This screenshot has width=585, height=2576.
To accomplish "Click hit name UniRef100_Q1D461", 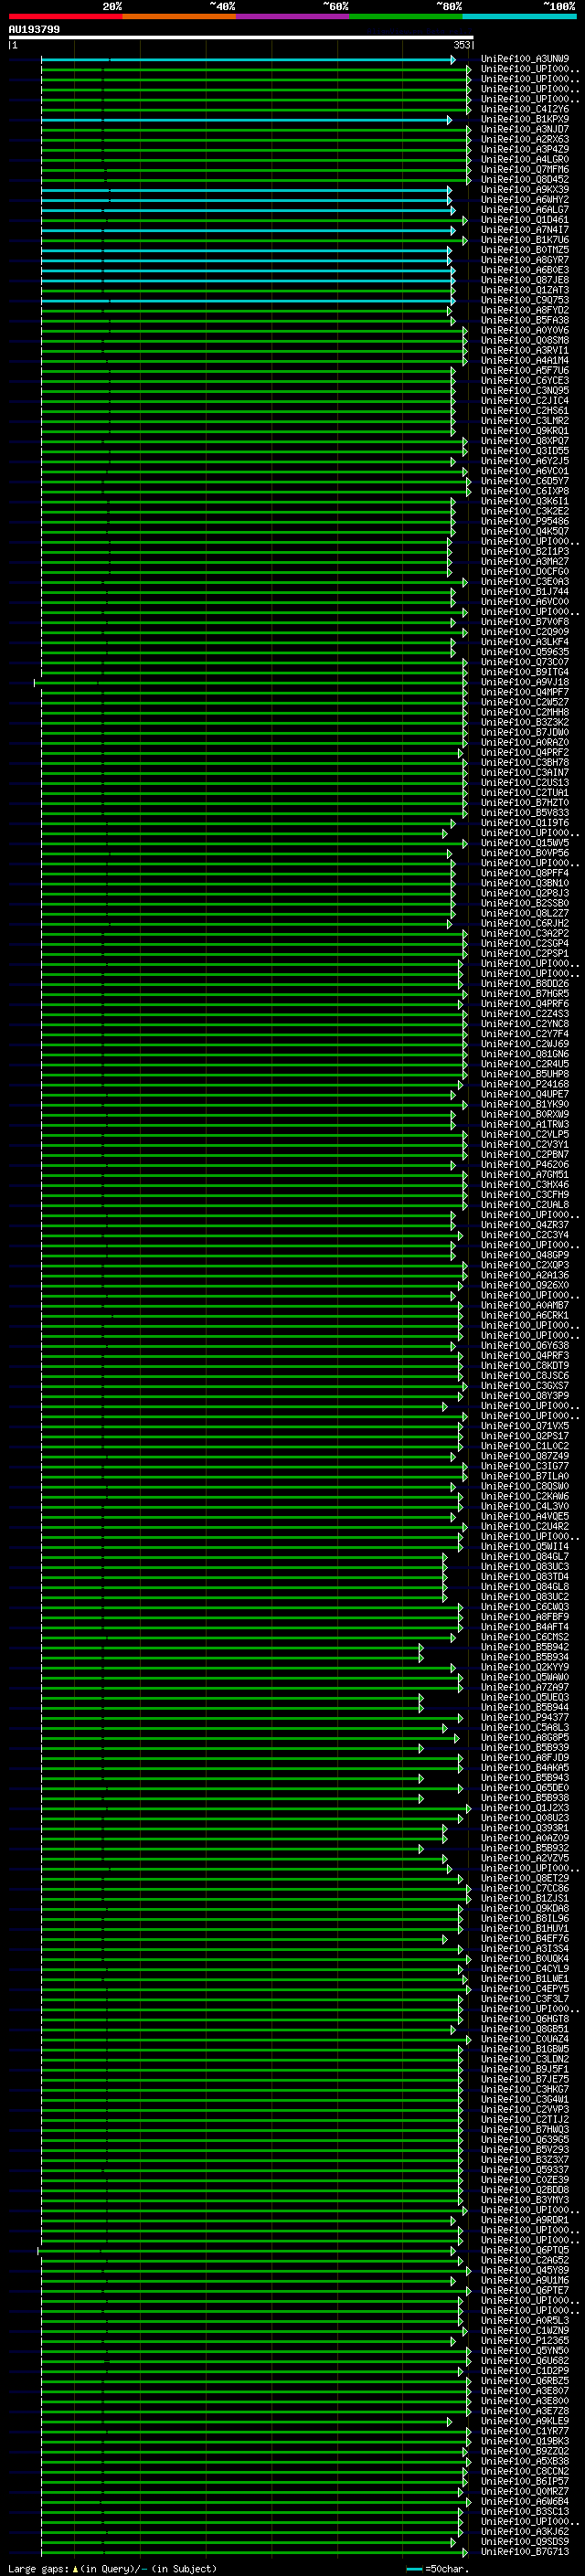I will tap(525, 220).
